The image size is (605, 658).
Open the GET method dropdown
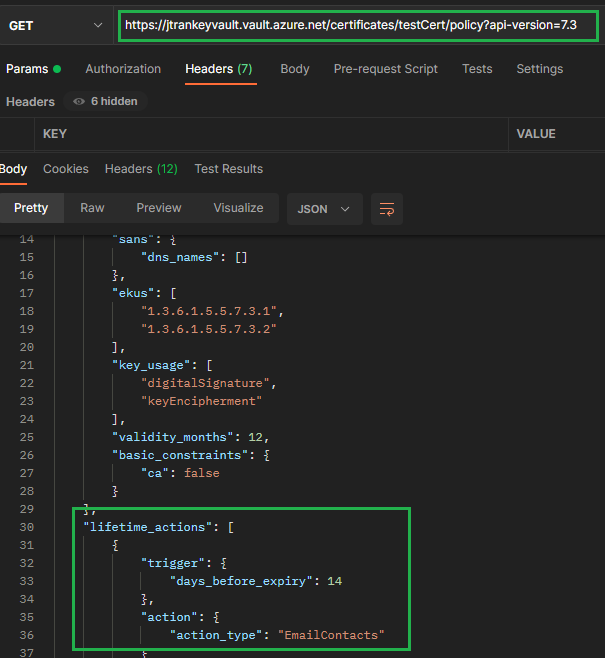pos(56,26)
